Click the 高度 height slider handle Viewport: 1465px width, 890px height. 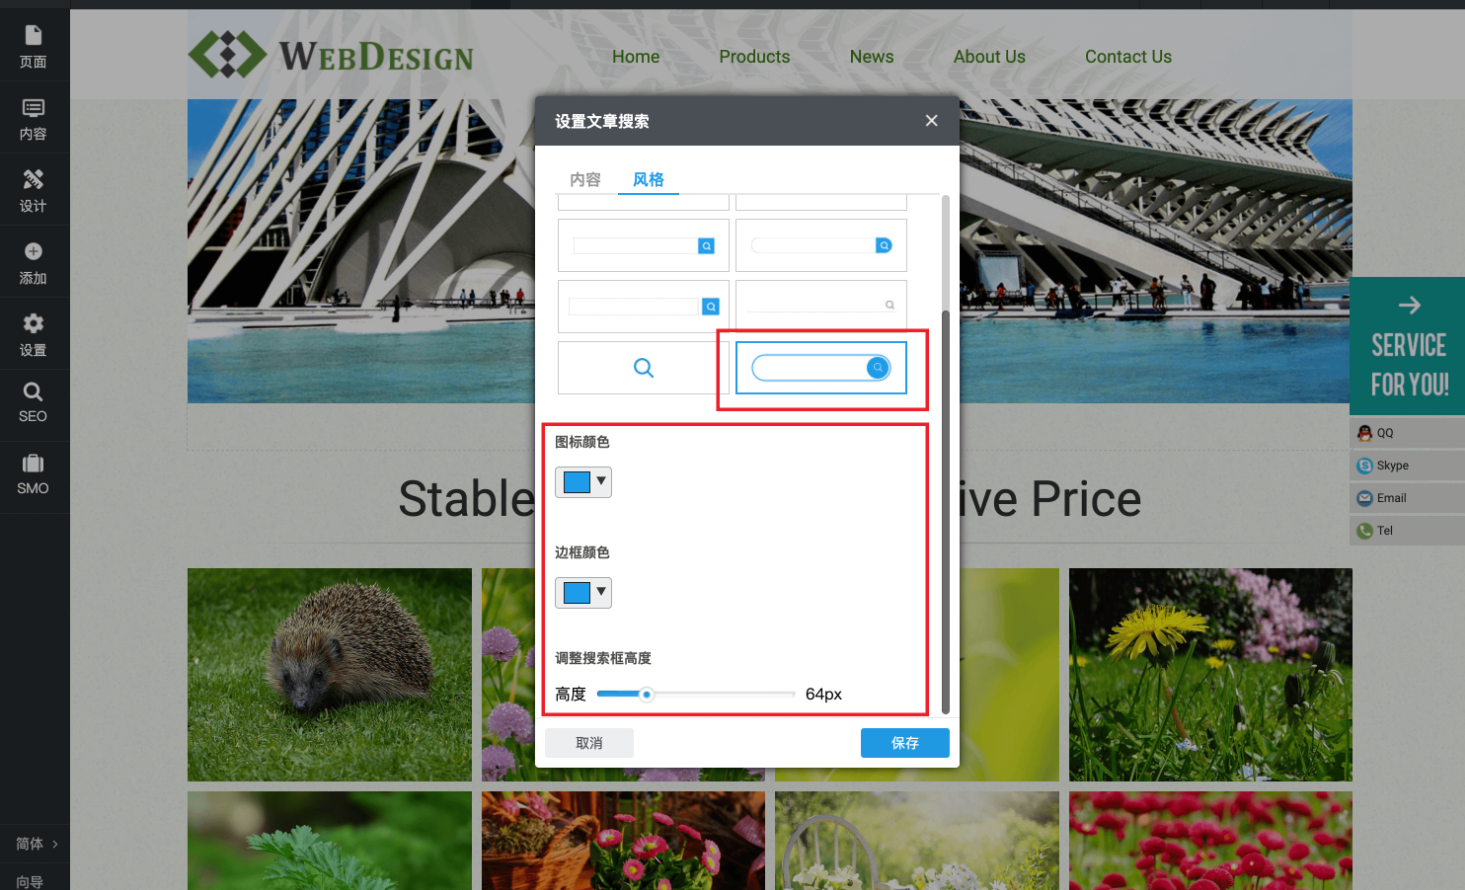647,694
